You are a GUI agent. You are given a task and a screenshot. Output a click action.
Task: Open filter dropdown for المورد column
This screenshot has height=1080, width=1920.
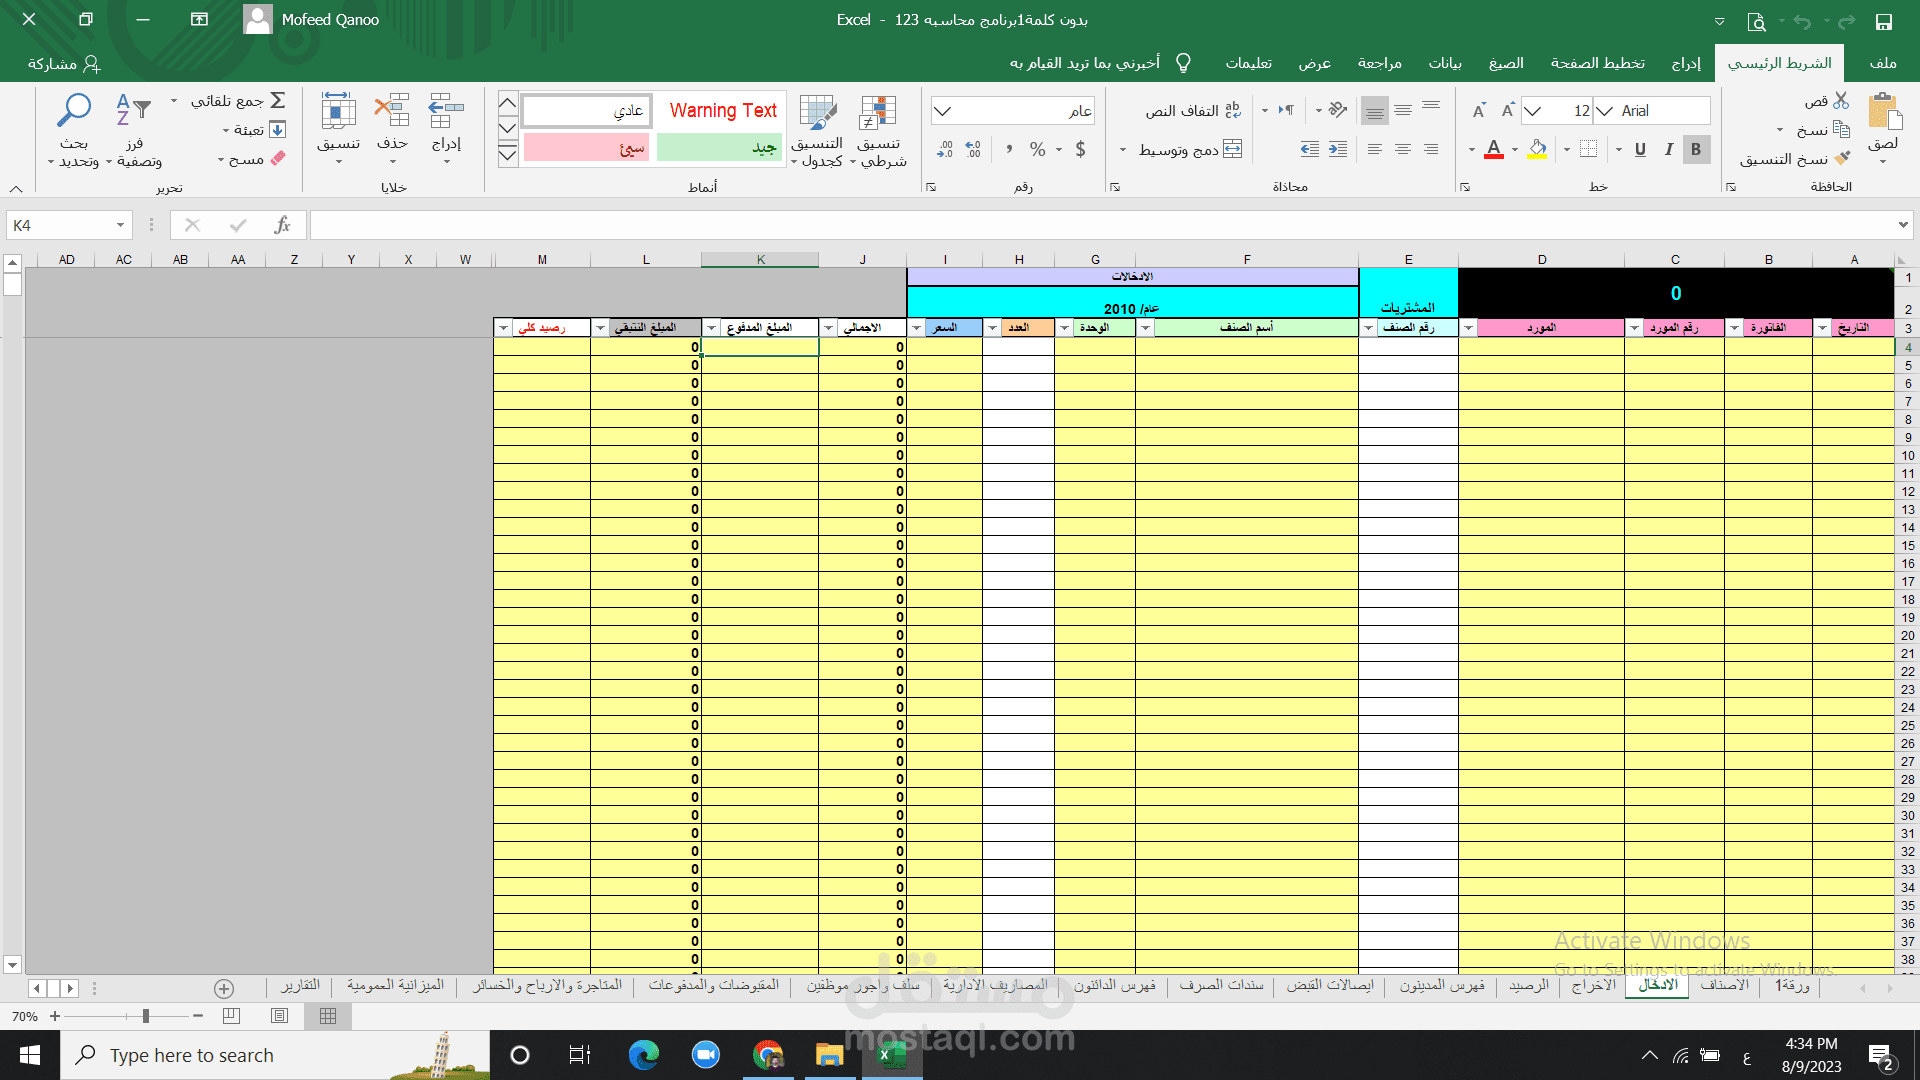[x=1468, y=328]
